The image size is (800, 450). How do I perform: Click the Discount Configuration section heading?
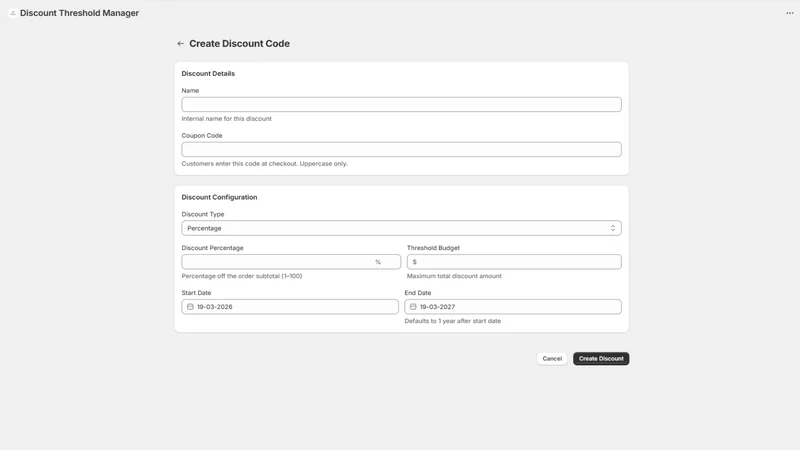pyautogui.click(x=219, y=197)
